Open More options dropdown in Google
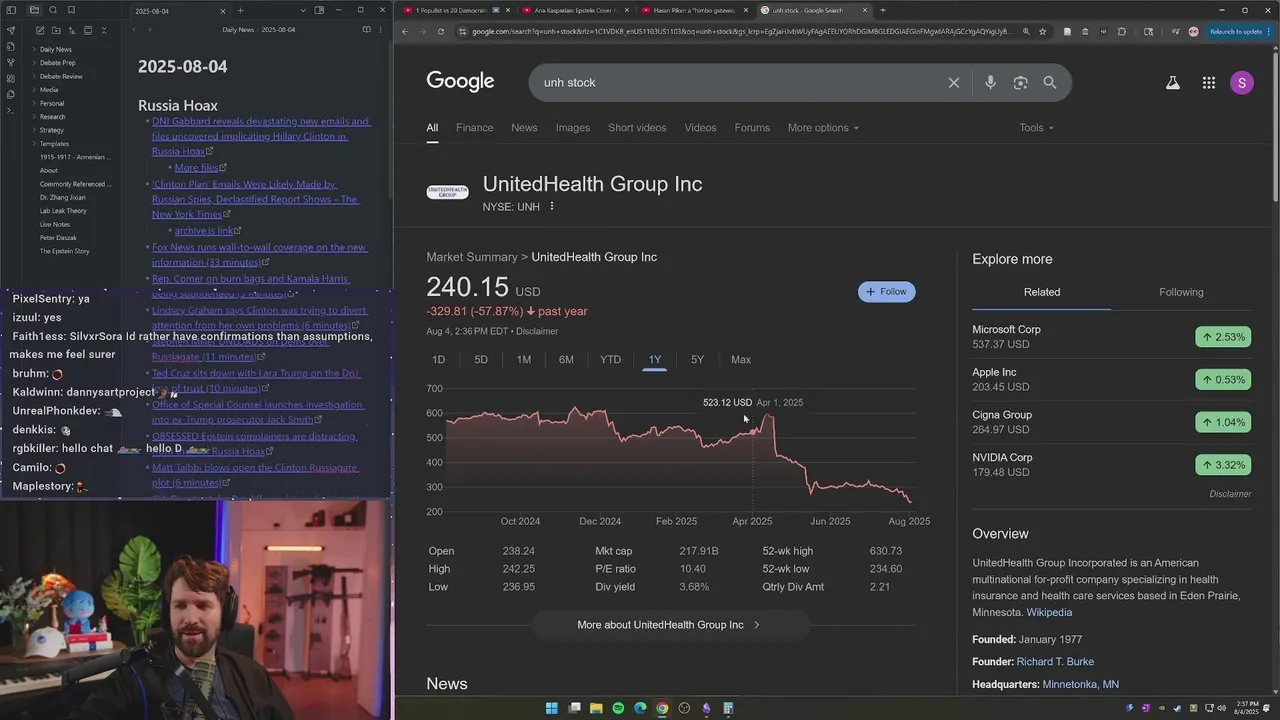 pos(823,128)
